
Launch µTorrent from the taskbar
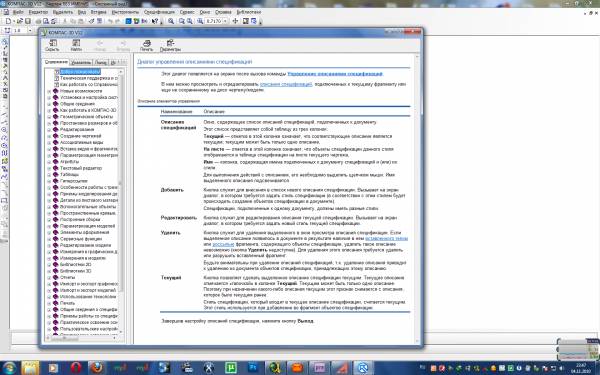click(231, 368)
